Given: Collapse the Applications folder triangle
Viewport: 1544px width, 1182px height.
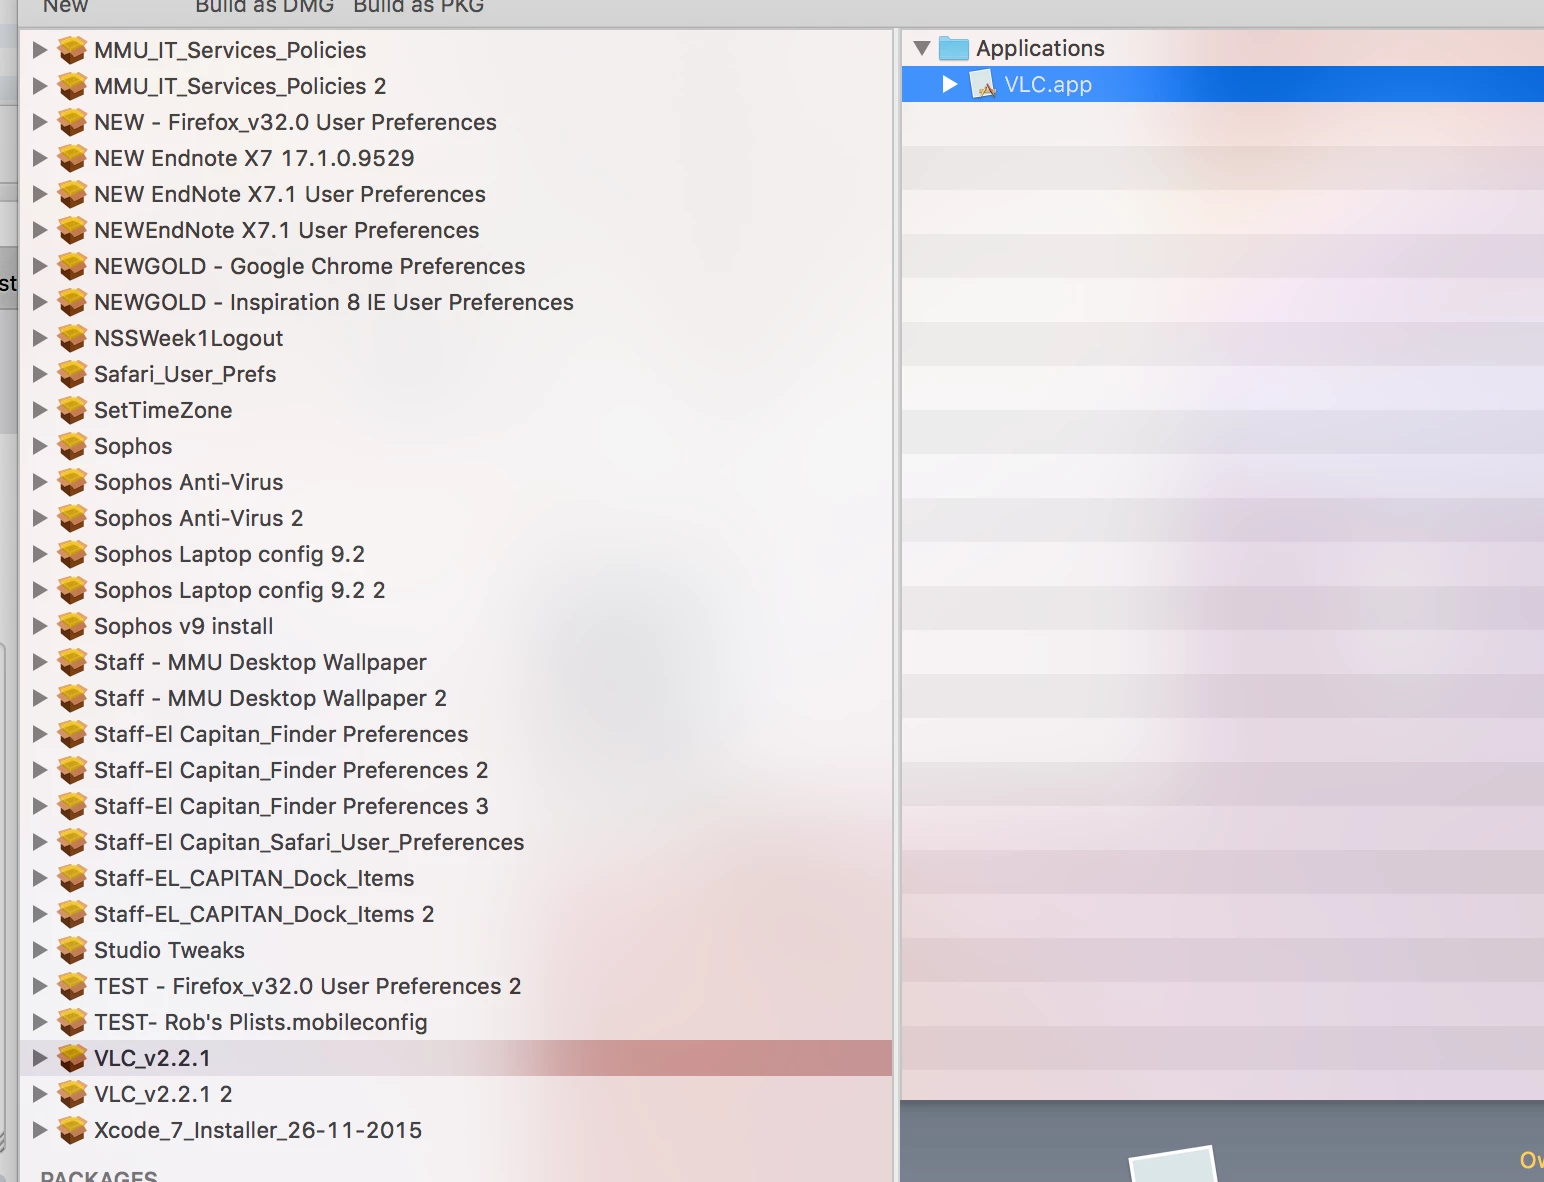Looking at the screenshot, I should tap(922, 48).
